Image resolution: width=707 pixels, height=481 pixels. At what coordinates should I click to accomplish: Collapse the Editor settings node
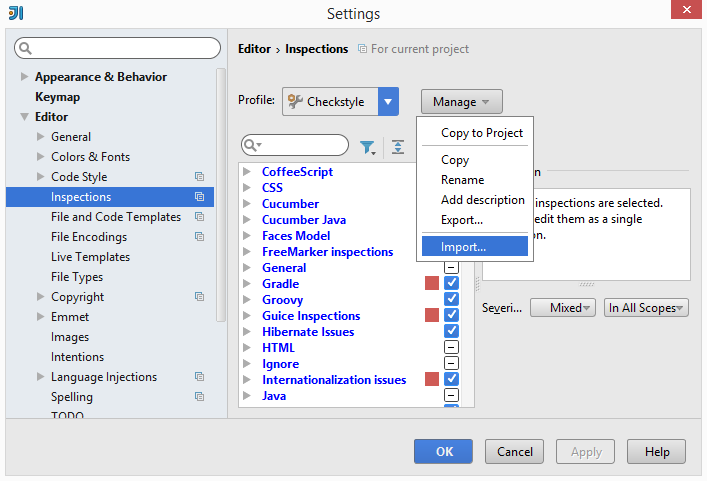click(x=24, y=117)
